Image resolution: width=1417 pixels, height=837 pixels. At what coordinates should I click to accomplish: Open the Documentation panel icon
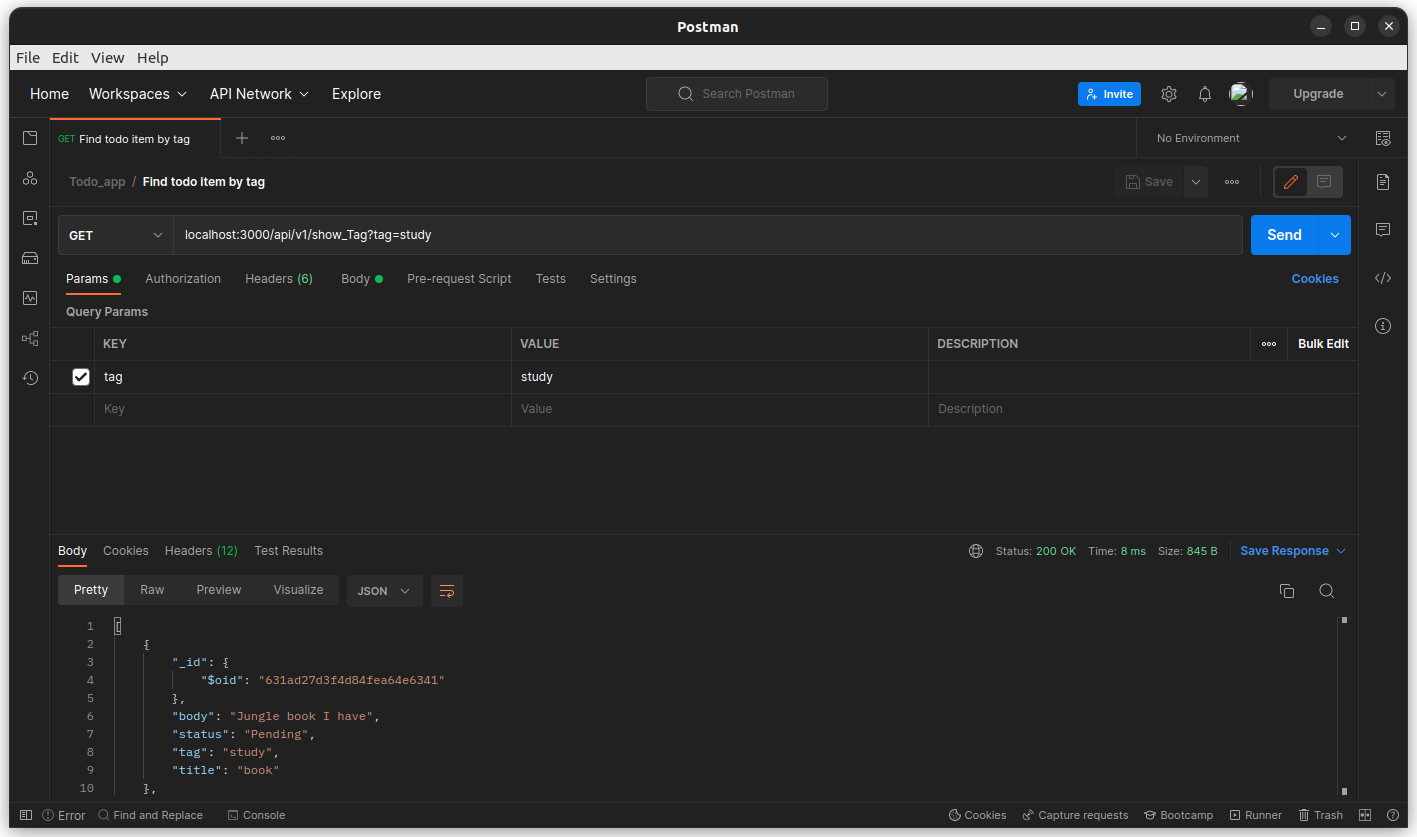click(1383, 182)
